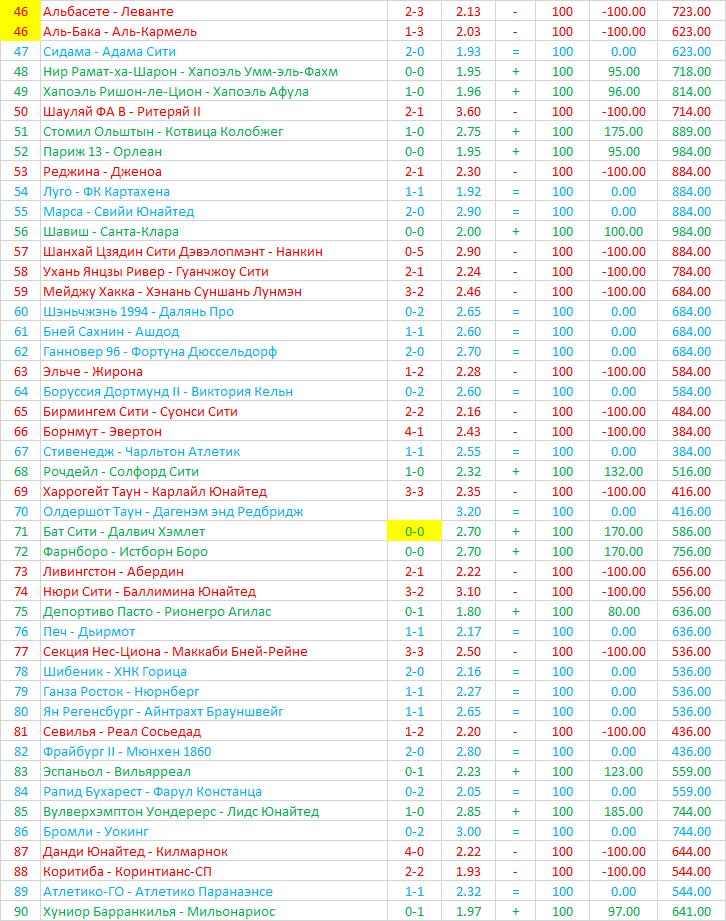Select the 185.00 profit cell

pos(624,811)
